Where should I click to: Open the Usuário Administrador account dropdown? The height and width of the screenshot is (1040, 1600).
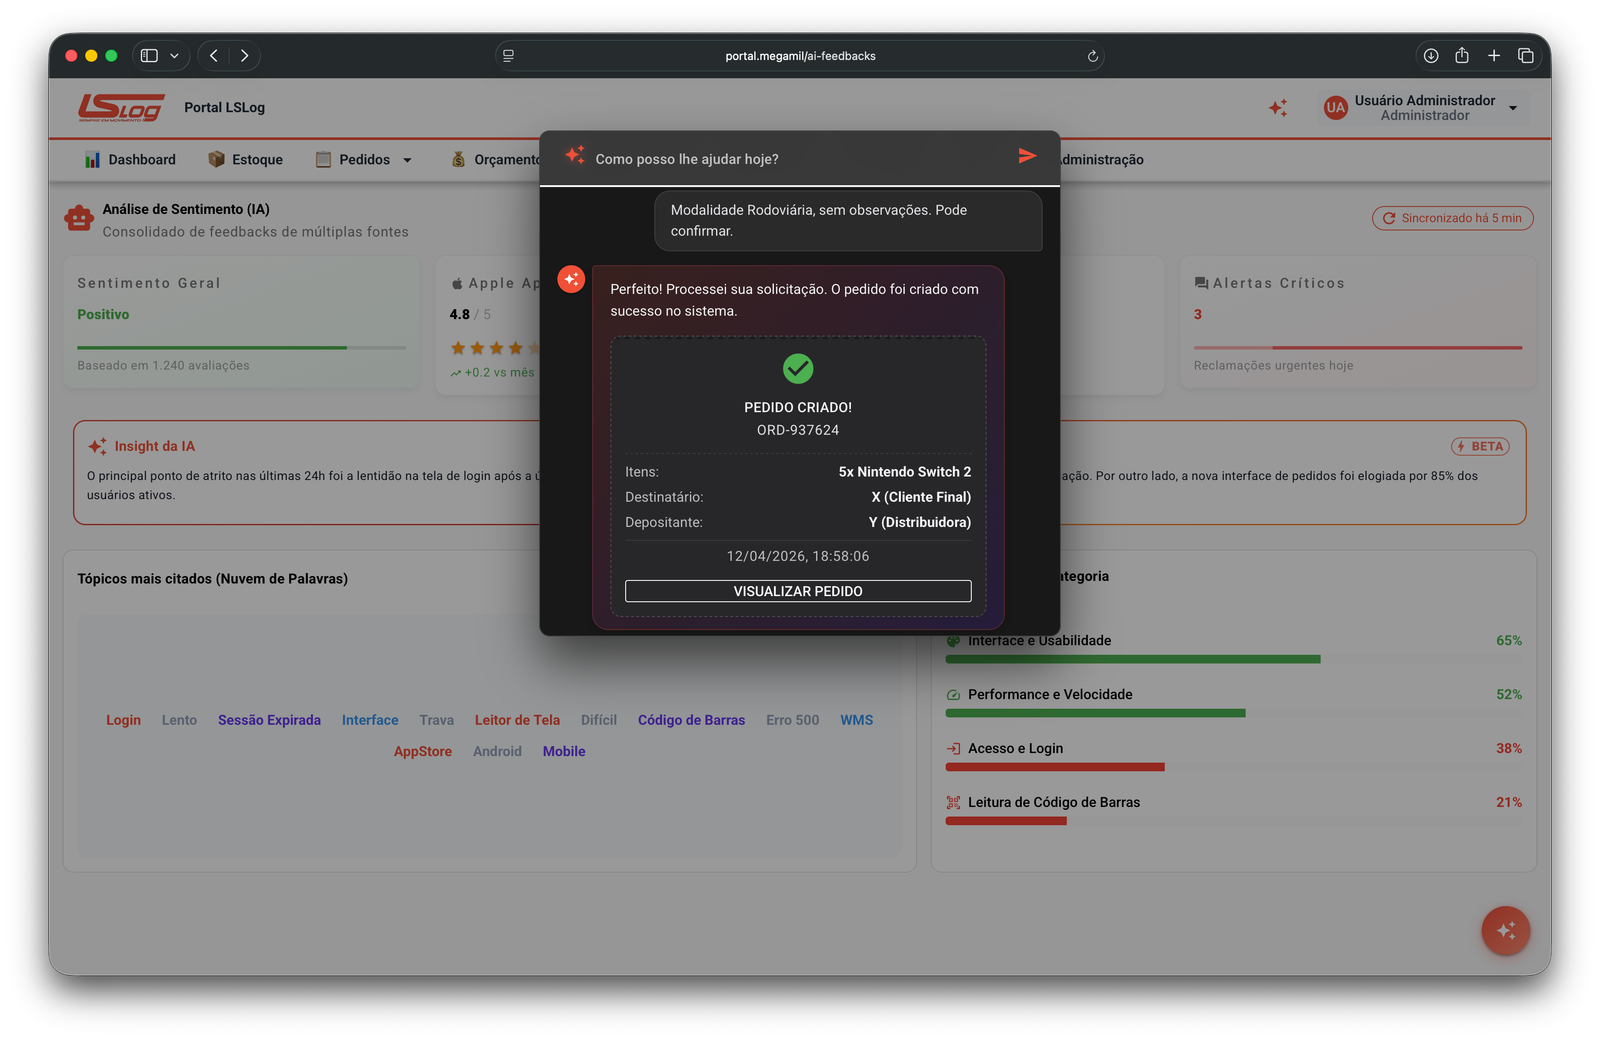pos(1513,107)
